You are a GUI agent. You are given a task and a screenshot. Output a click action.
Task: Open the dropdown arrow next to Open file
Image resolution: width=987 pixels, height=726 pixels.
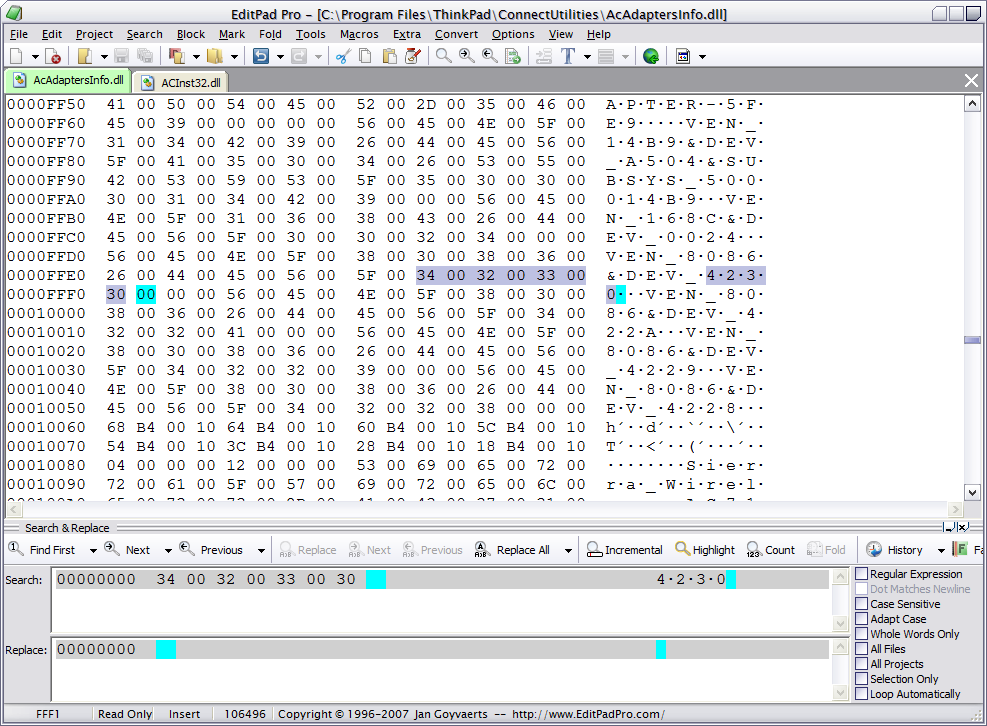(x=104, y=57)
